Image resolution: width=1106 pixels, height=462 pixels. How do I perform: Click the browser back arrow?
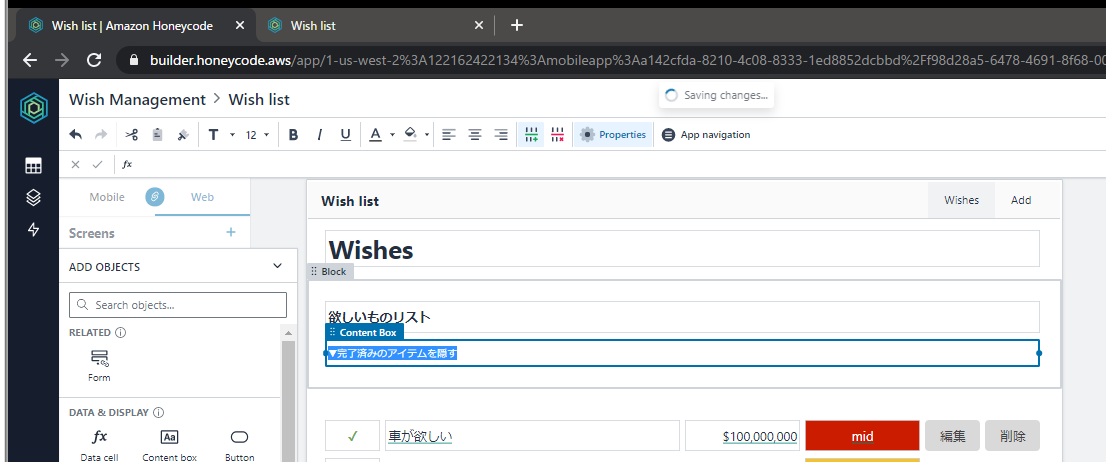pos(30,60)
